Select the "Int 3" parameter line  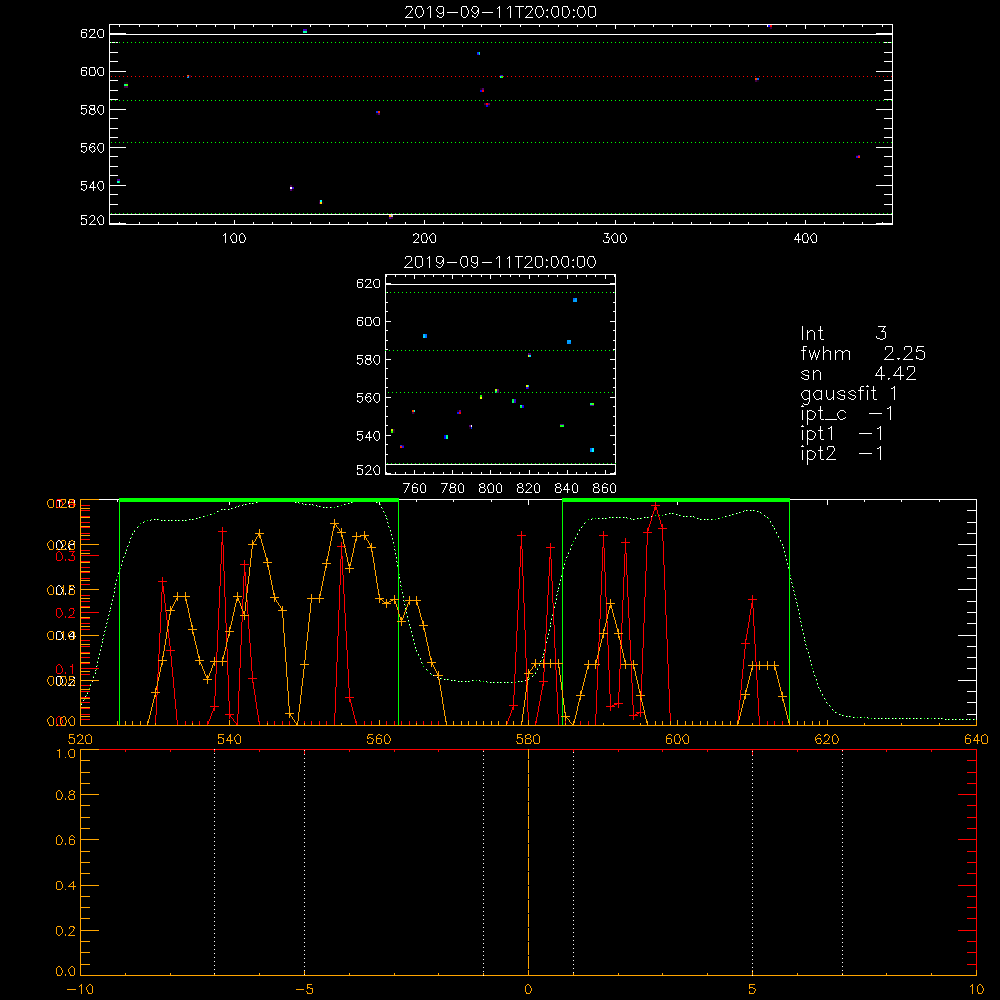(x=844, y=333)
